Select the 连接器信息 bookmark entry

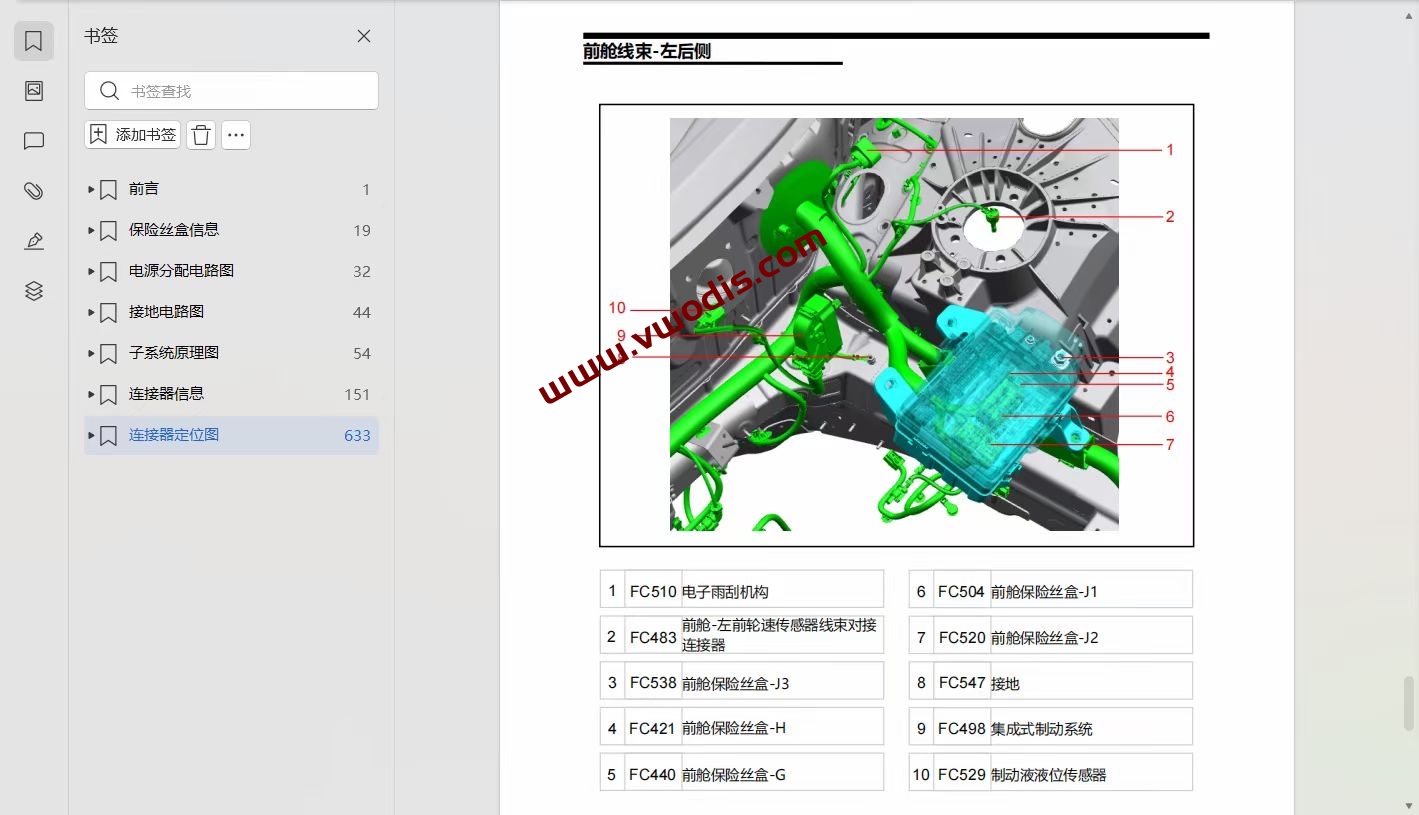(x=168, y=394)
